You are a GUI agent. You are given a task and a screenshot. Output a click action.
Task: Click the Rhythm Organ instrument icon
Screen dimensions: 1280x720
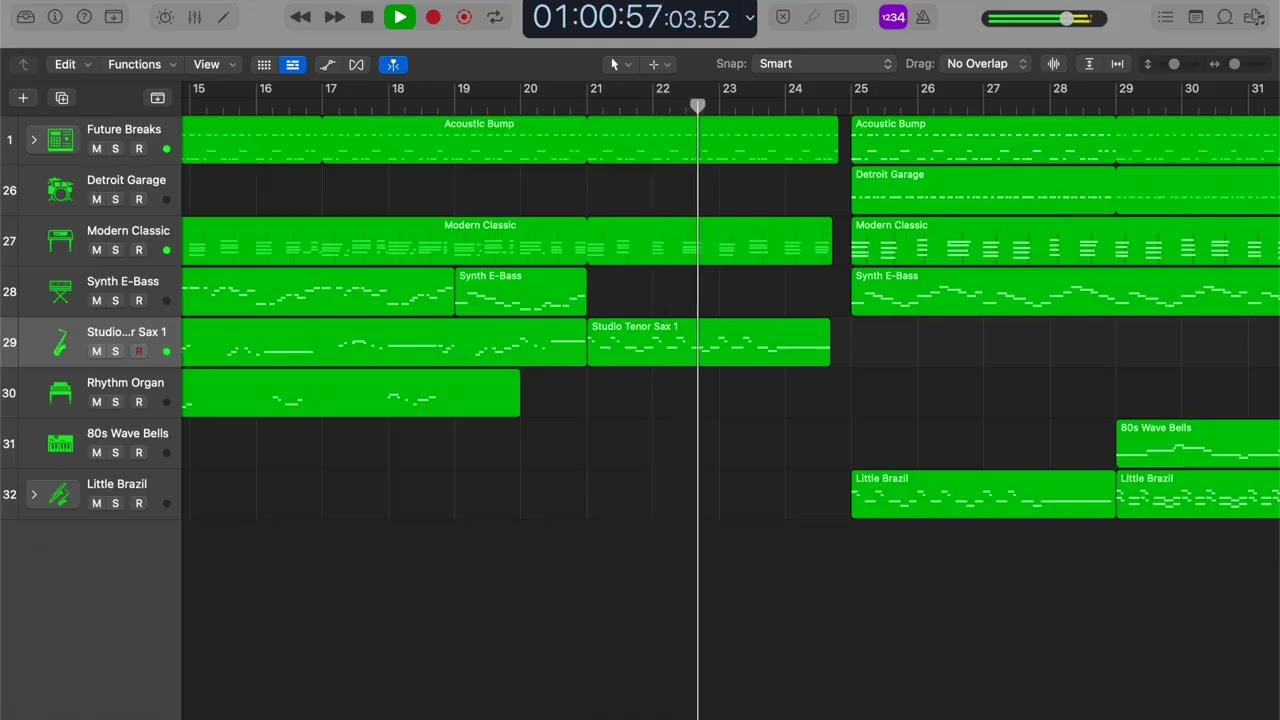pos(60,393)
